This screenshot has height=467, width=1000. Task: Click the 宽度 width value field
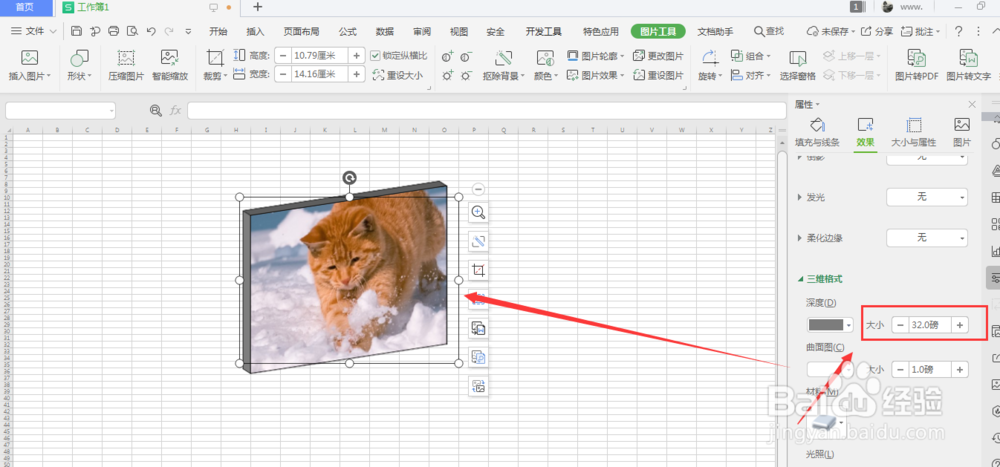click(x=320, y=75)
